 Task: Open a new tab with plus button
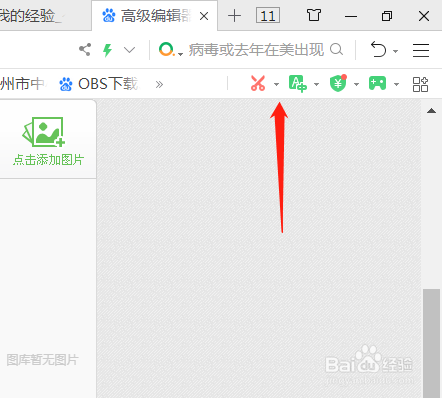pos(234,16)
